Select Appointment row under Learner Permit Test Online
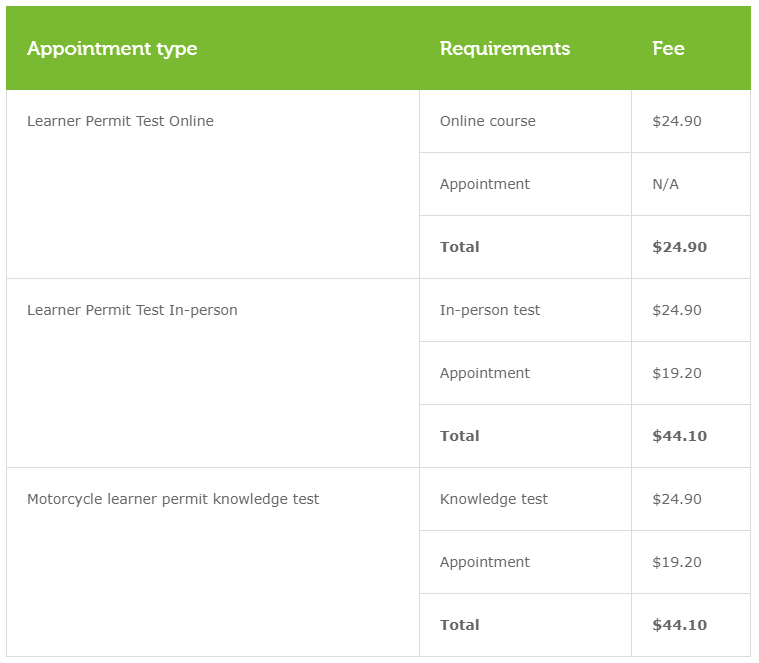Screen dimensions: 759x663 click(485, 184)
